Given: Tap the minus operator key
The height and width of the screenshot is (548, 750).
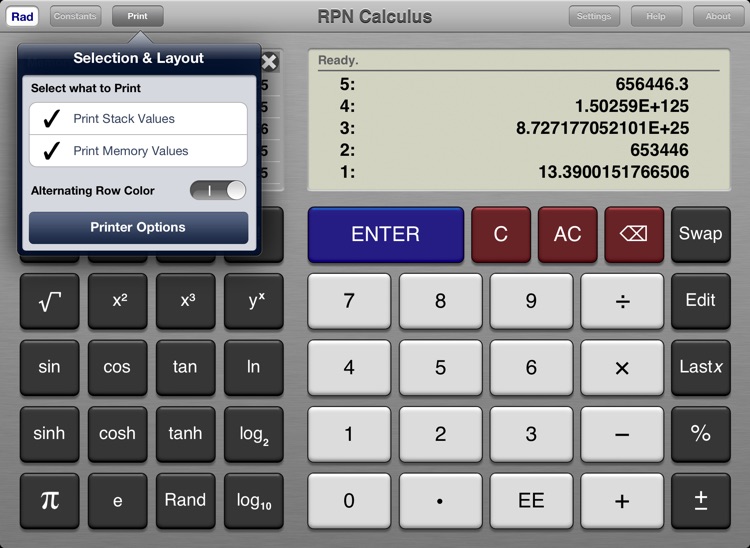Looking at the screenshot, I should [622, 434].
